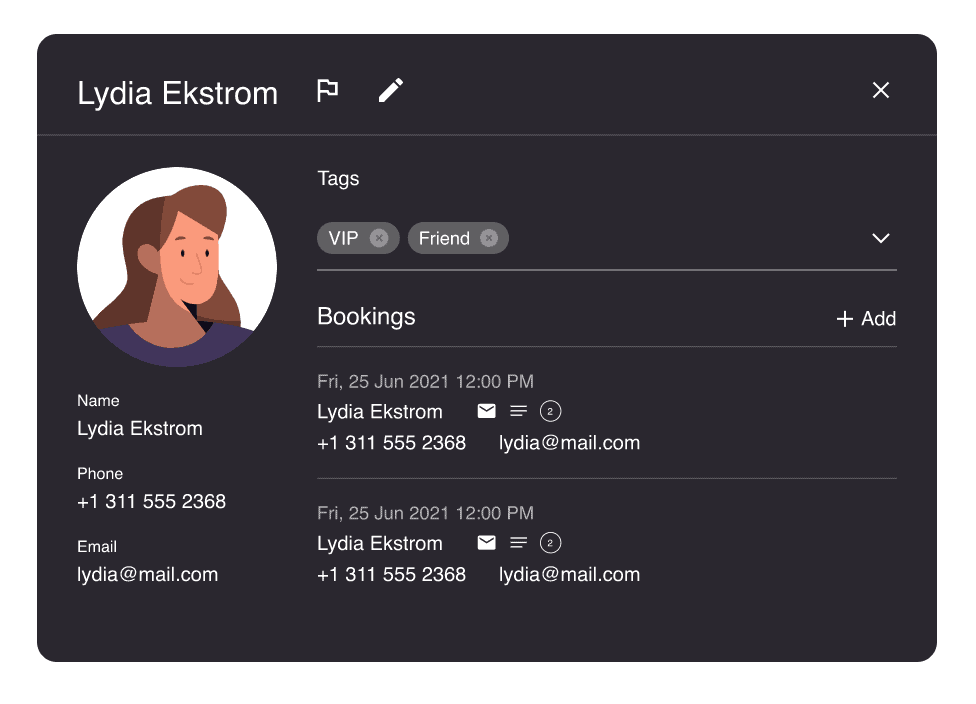Open notes icon on second booking

tap(518, 543)
